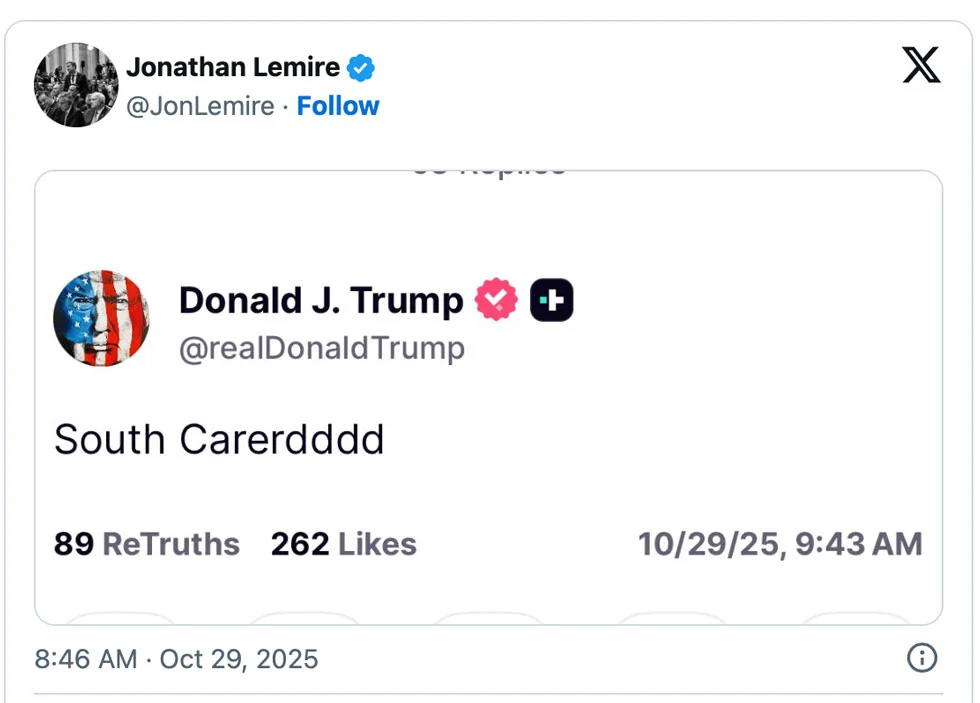The height and width of the screenshot is (703, 980).
Task: Click the X logo in the top corner
Action: [920, 66]
